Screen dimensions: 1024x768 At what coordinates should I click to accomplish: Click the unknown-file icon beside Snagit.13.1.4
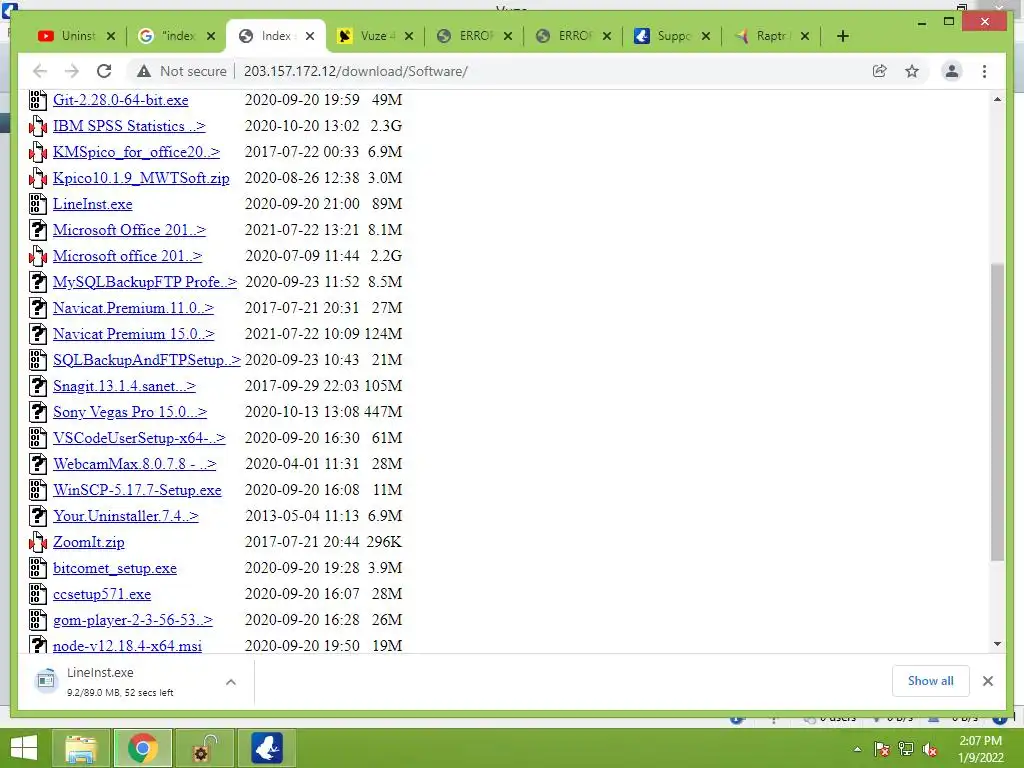(38, 386)
